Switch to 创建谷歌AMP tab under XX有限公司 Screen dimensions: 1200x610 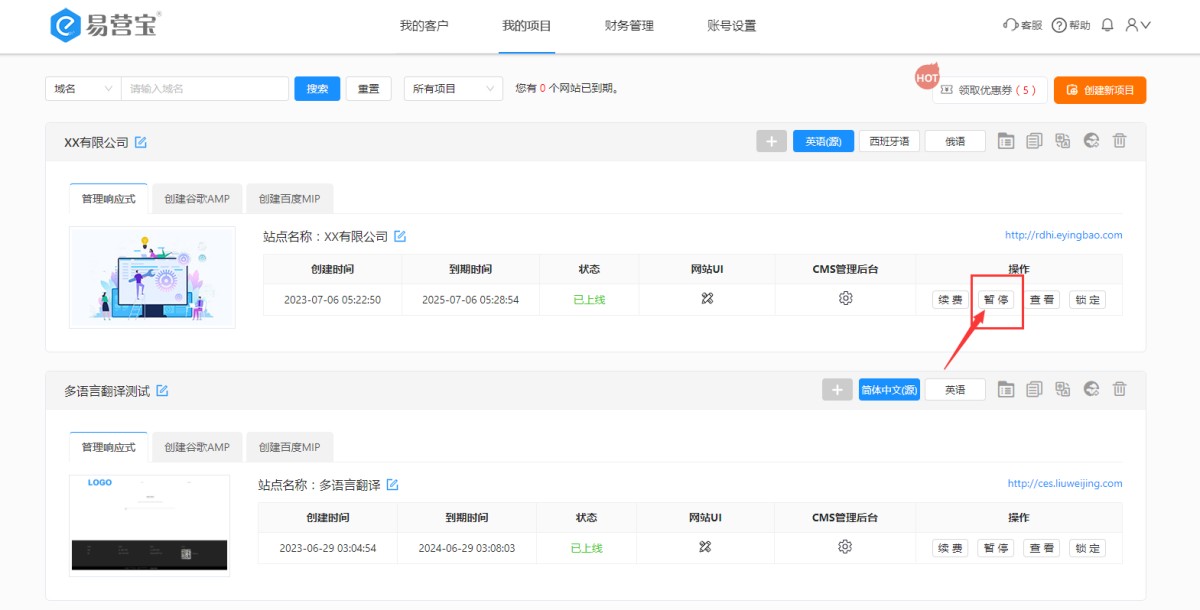197,199
